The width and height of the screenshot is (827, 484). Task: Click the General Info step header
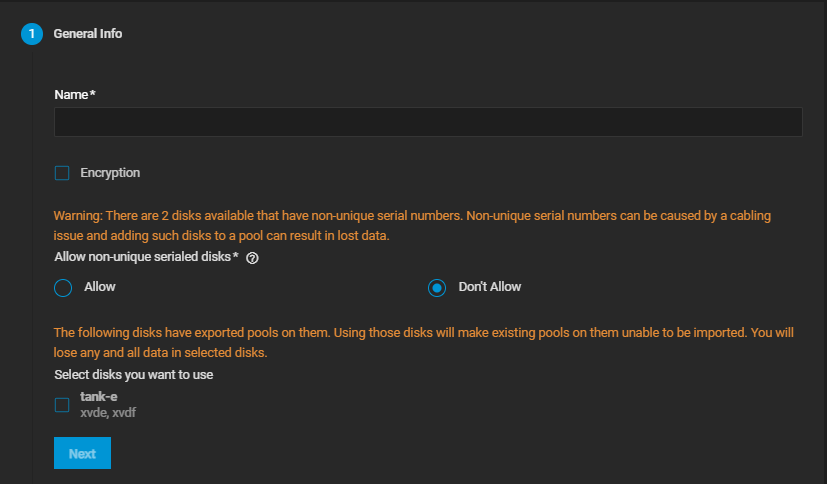click(x=88, y=34)
